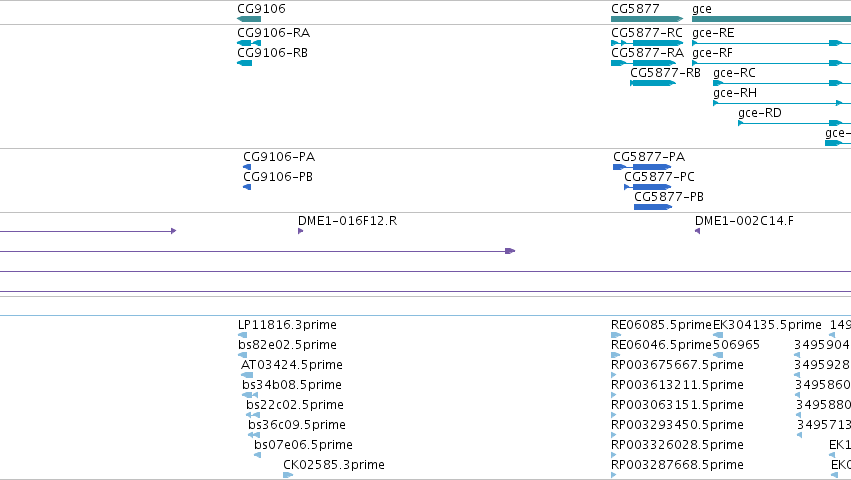The width and height of the screenshot is (851, 480).
Task: Click EST label RP003613211.5prime
Action: (x=677, y=385)
